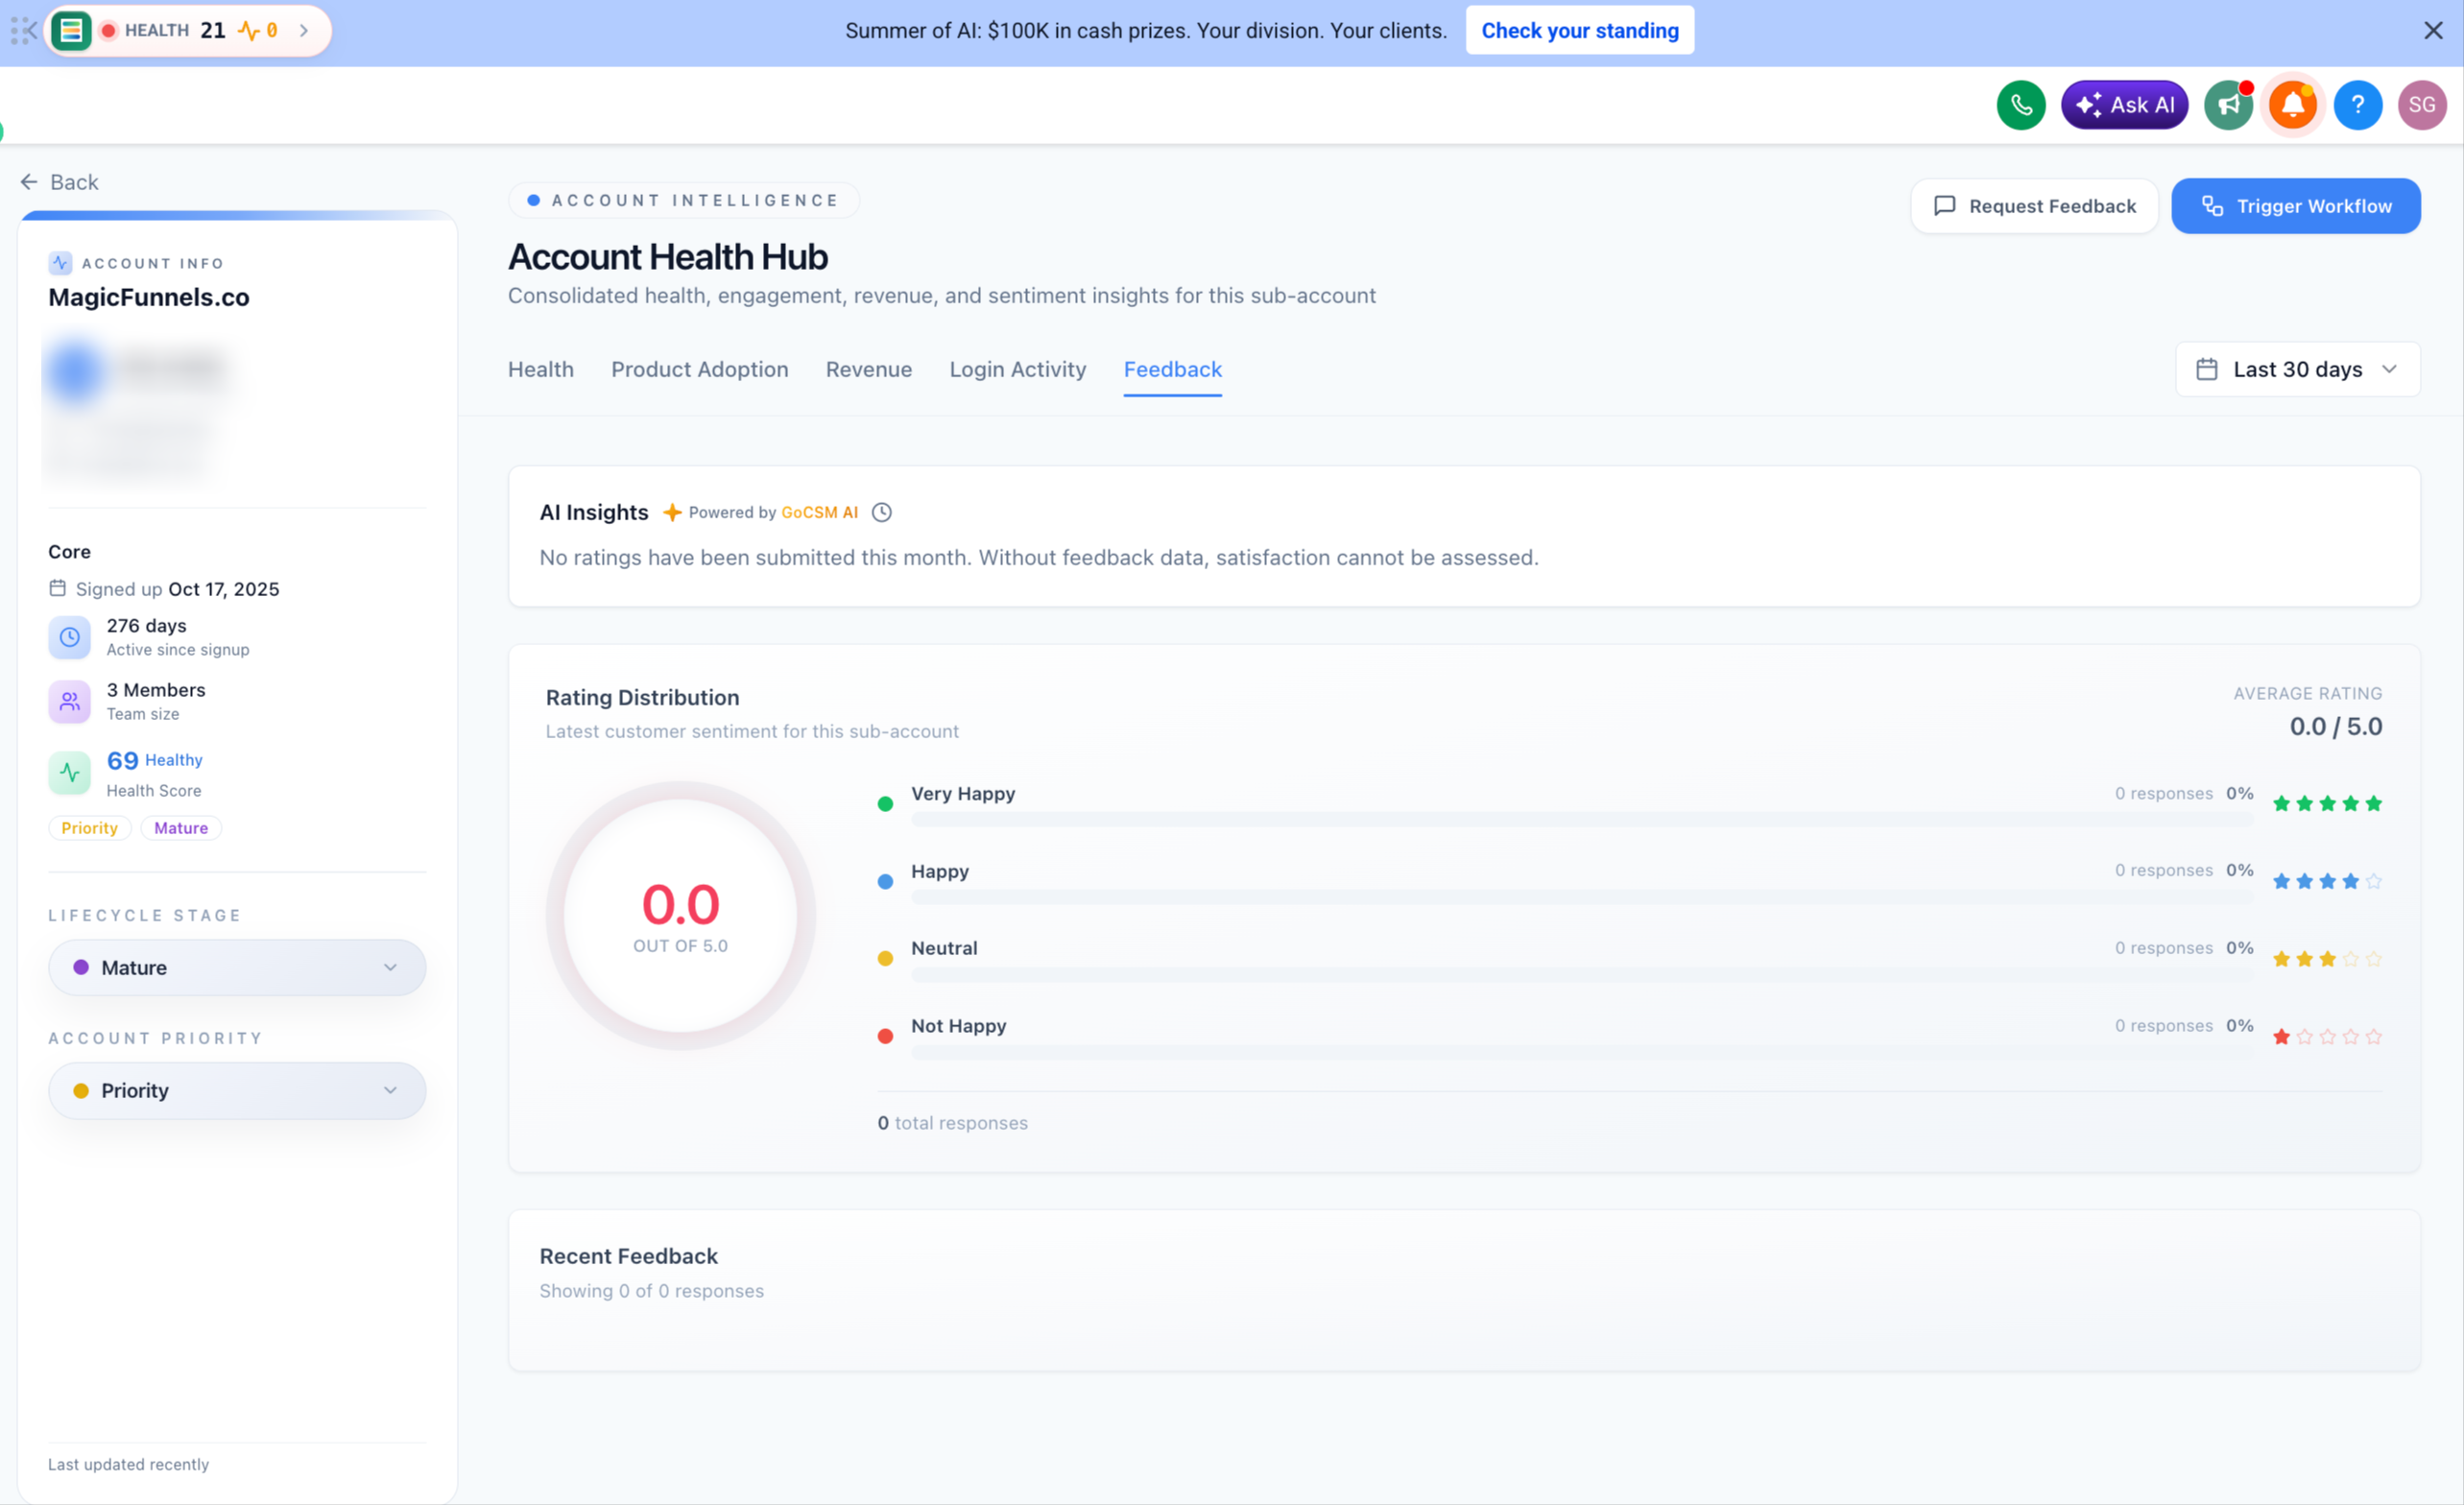Click the chat bubble icon in Request Feedback

tap(1945, 206)
